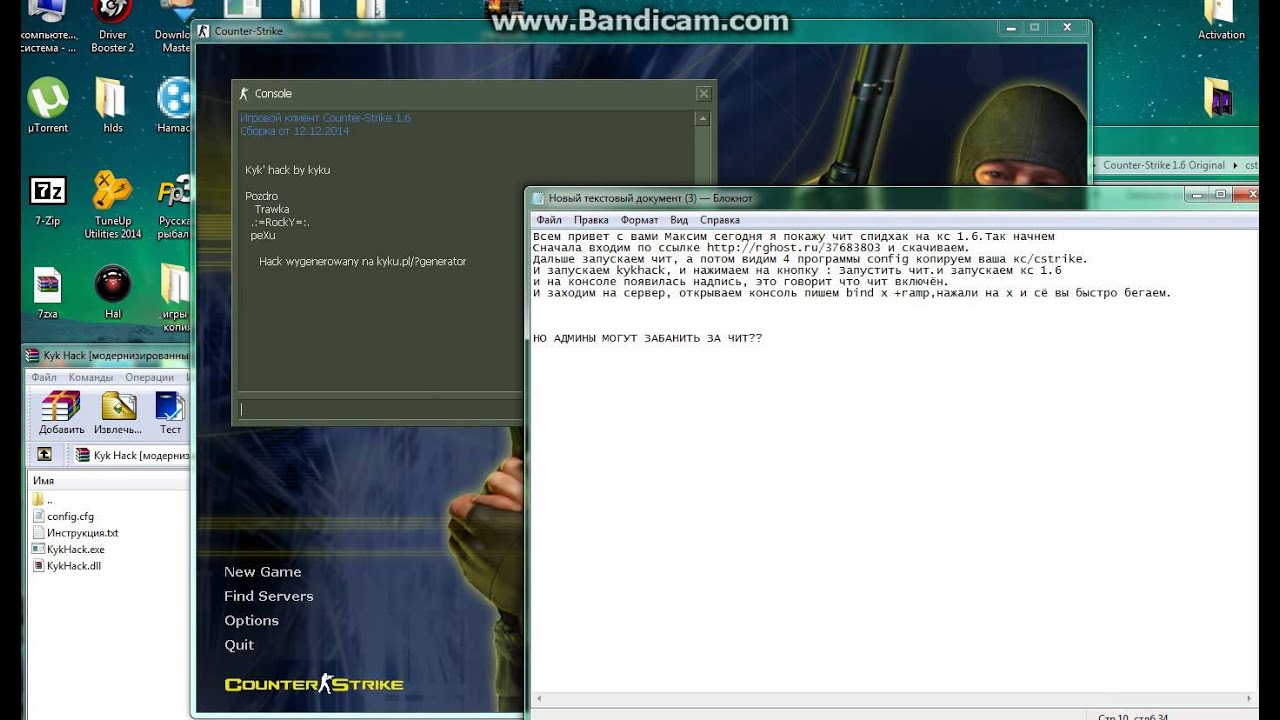Click the Notepad horizontal scrollbar right arrow
This screenshot has height=720, width=1280.
pyautogui.click(x=1250, y=699)
